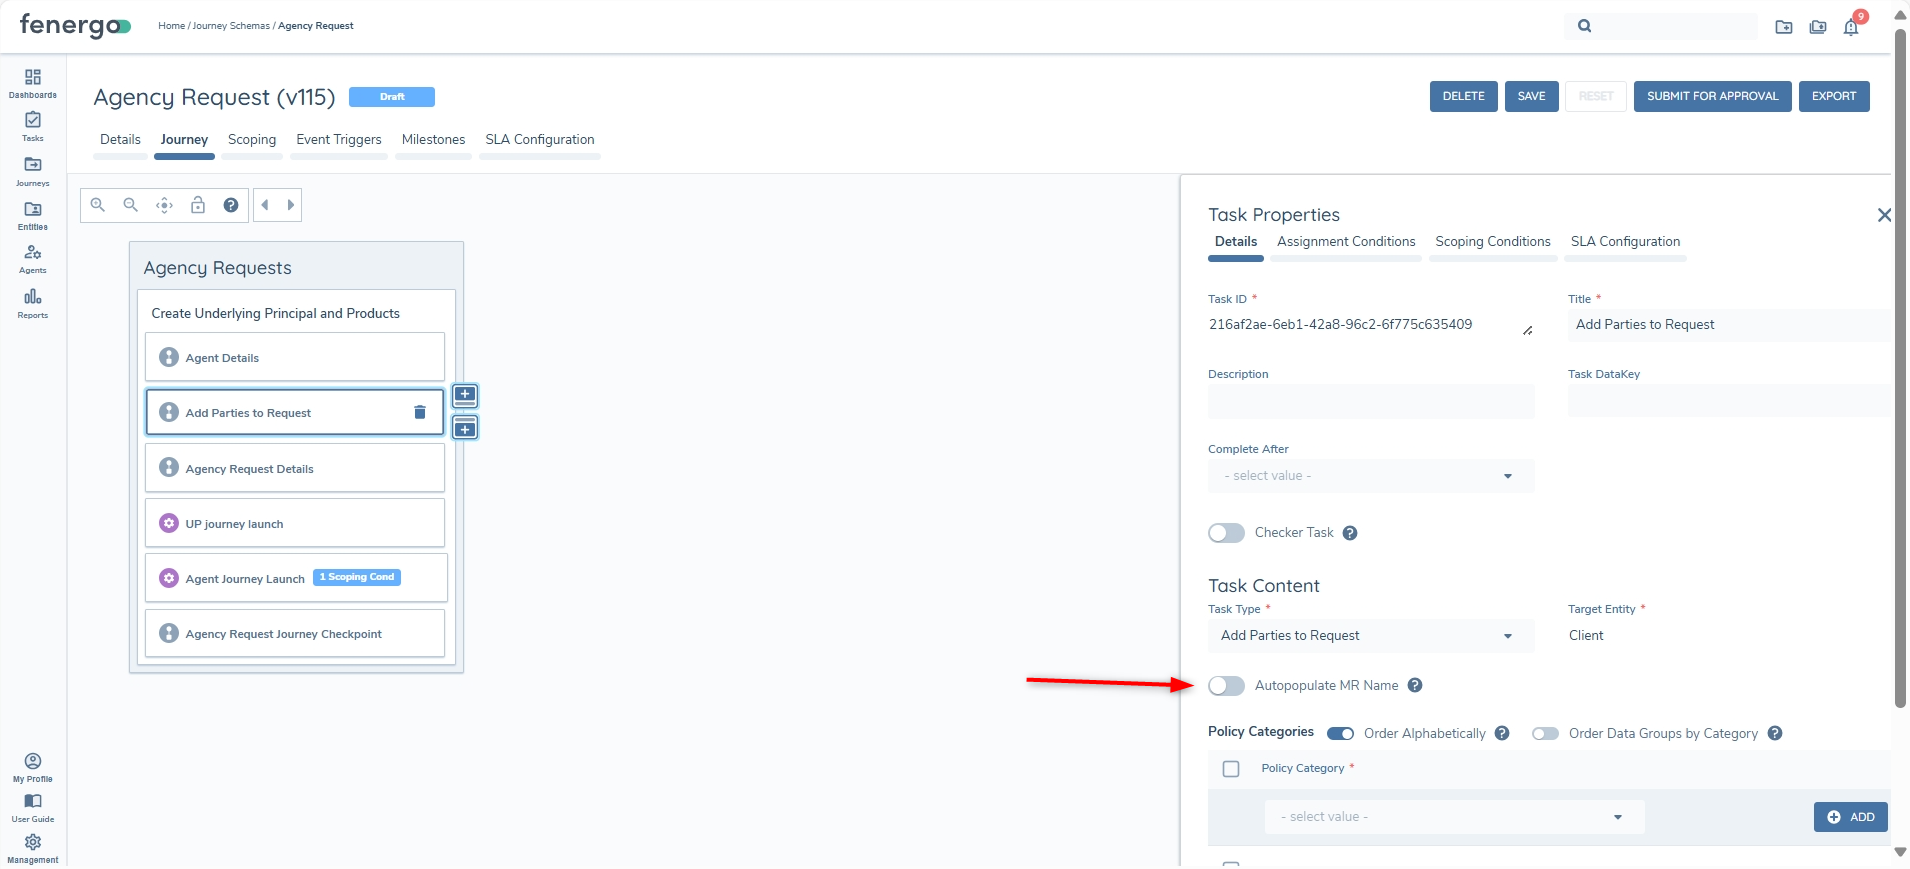Click the Title input field

(1729, 325)
